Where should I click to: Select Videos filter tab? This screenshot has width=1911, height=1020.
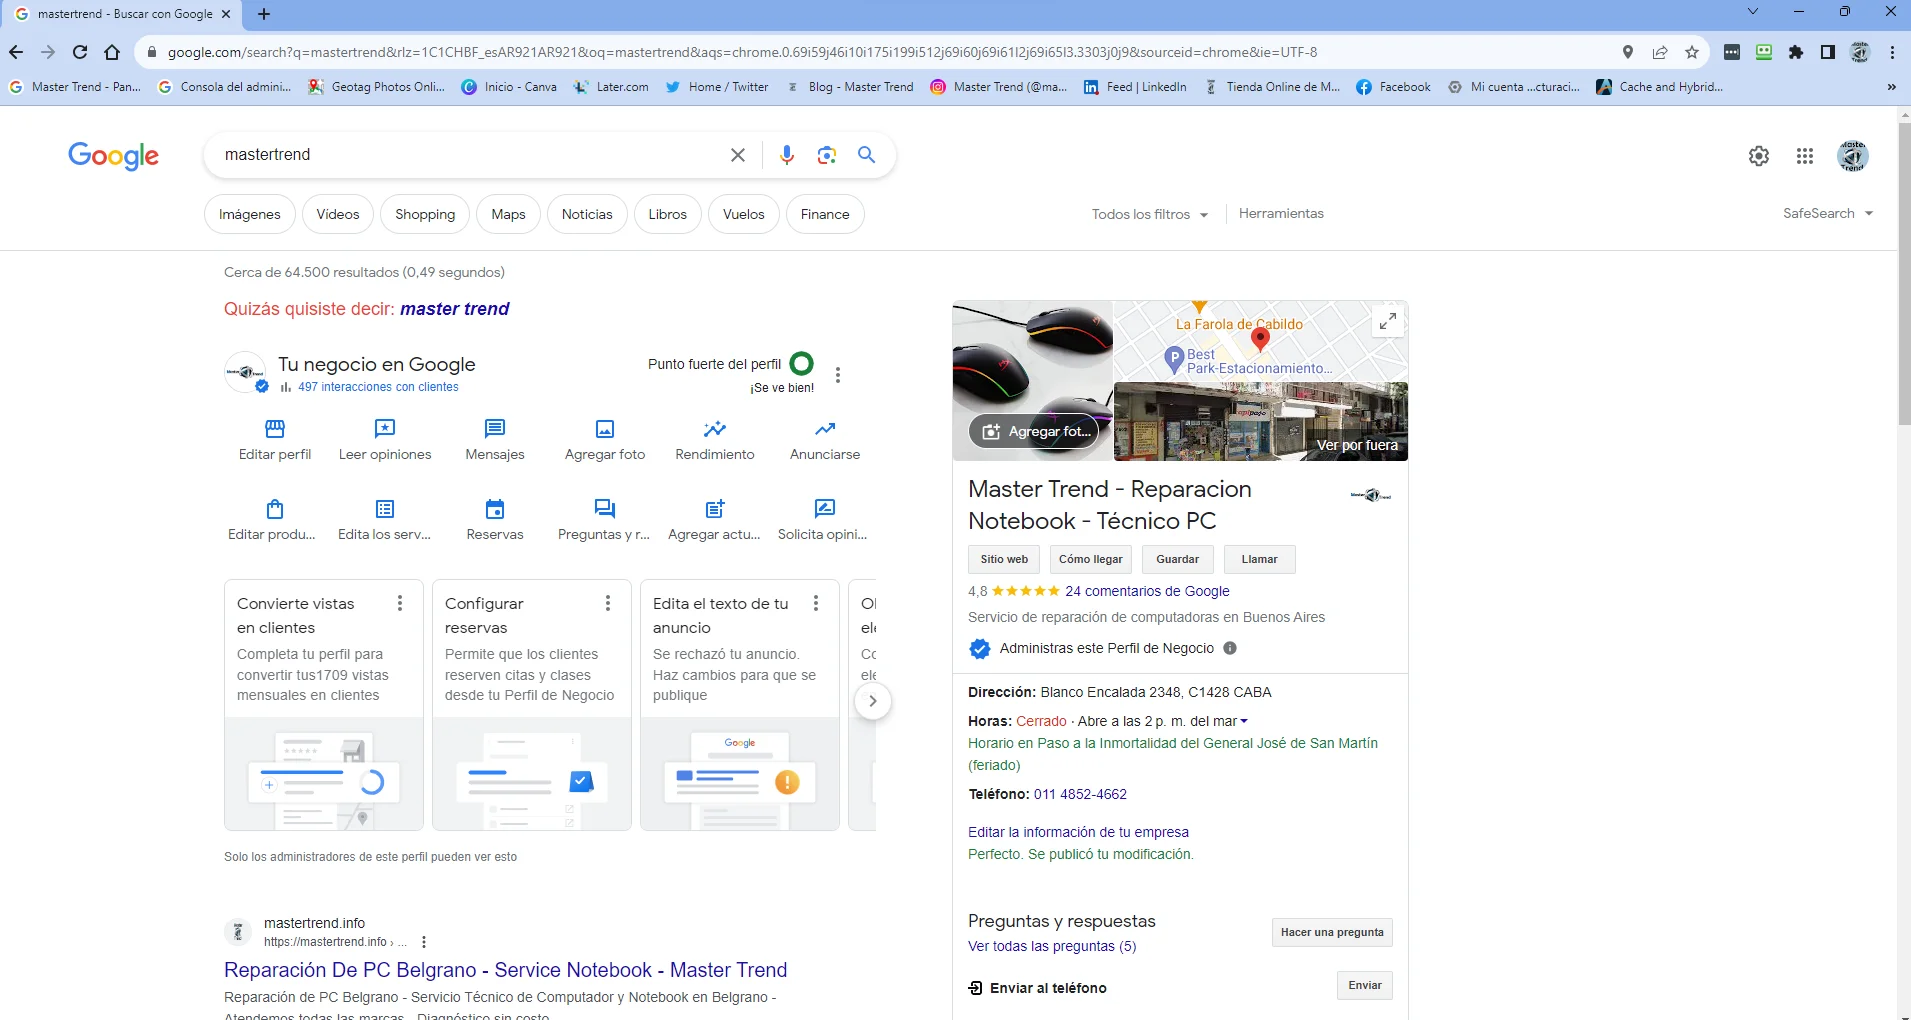pos(338,214)
